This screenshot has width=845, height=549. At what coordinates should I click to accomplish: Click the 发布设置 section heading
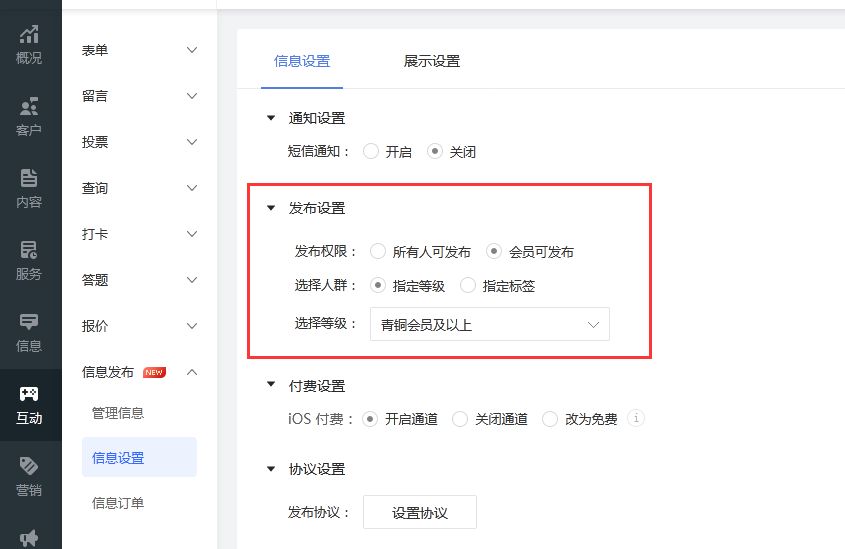pos(317,208)
